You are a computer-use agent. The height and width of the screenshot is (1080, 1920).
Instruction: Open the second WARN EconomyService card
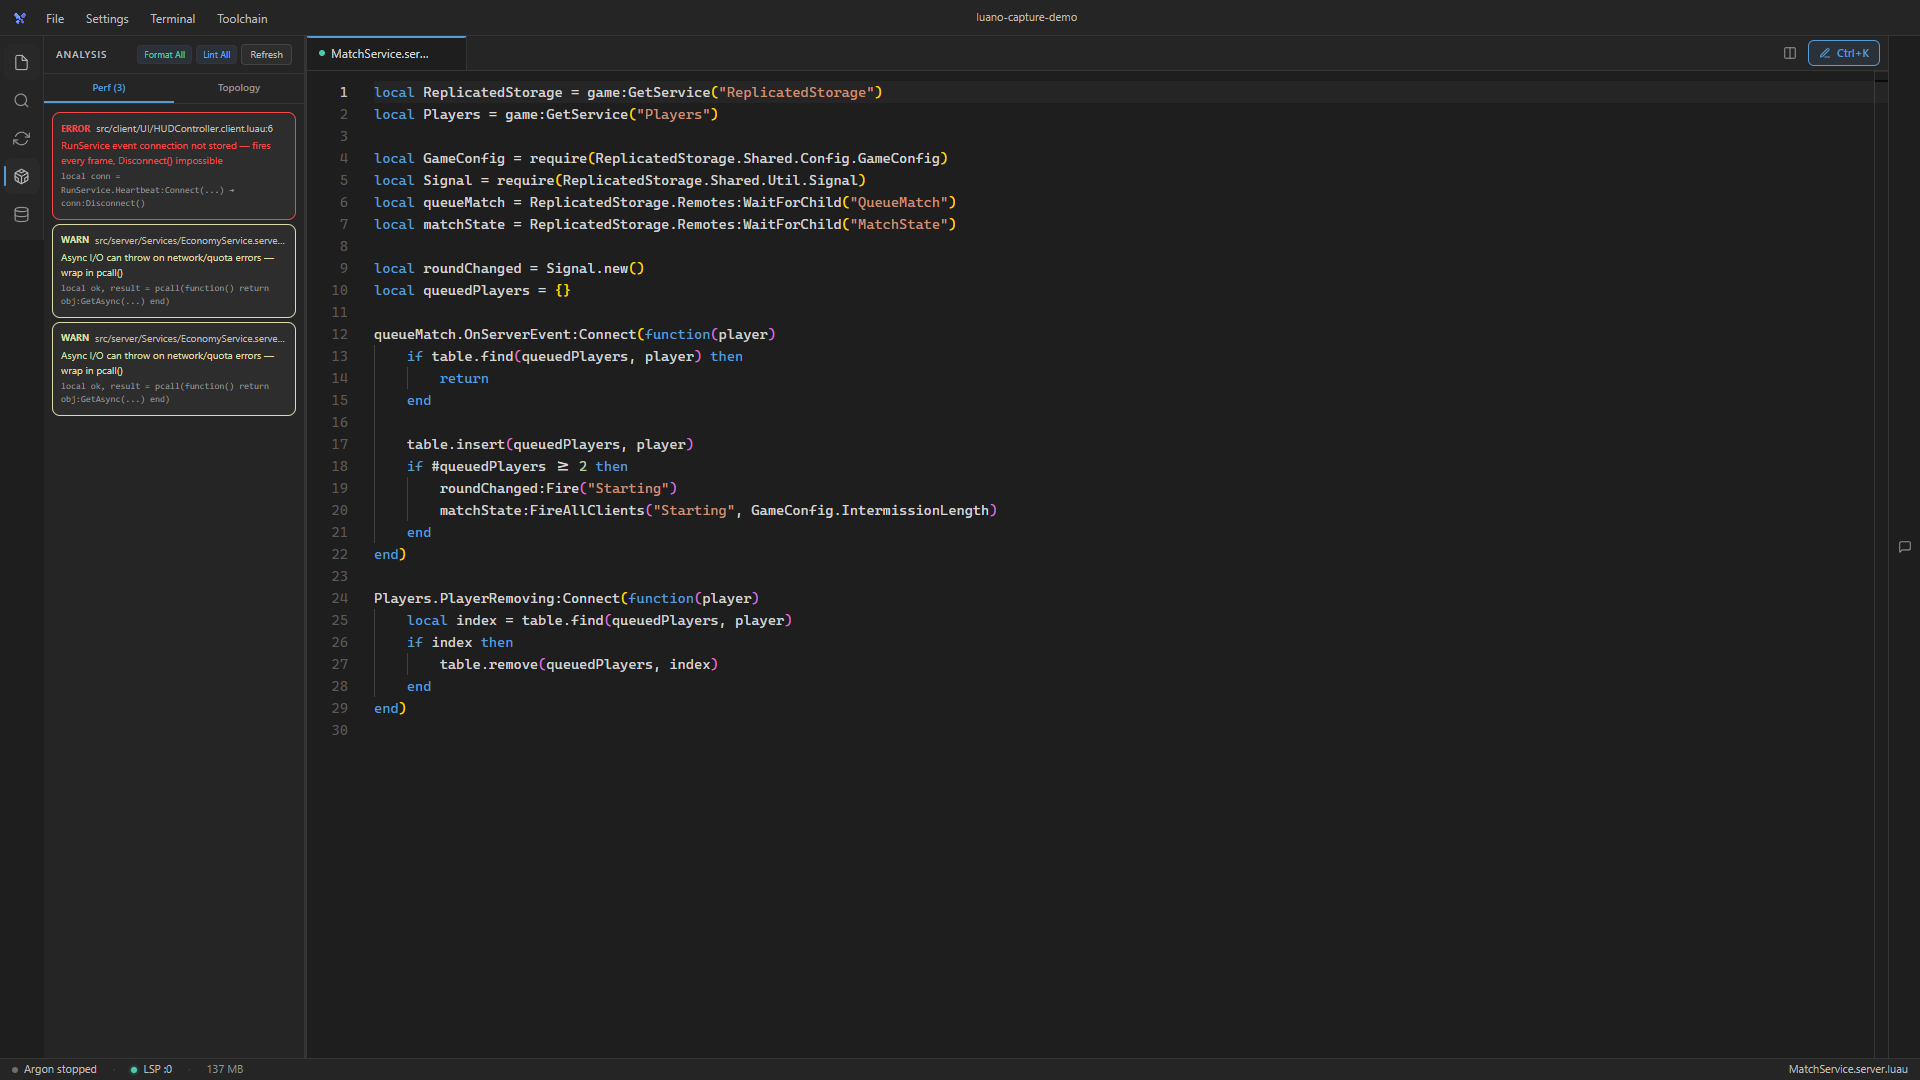coord(174,369)
